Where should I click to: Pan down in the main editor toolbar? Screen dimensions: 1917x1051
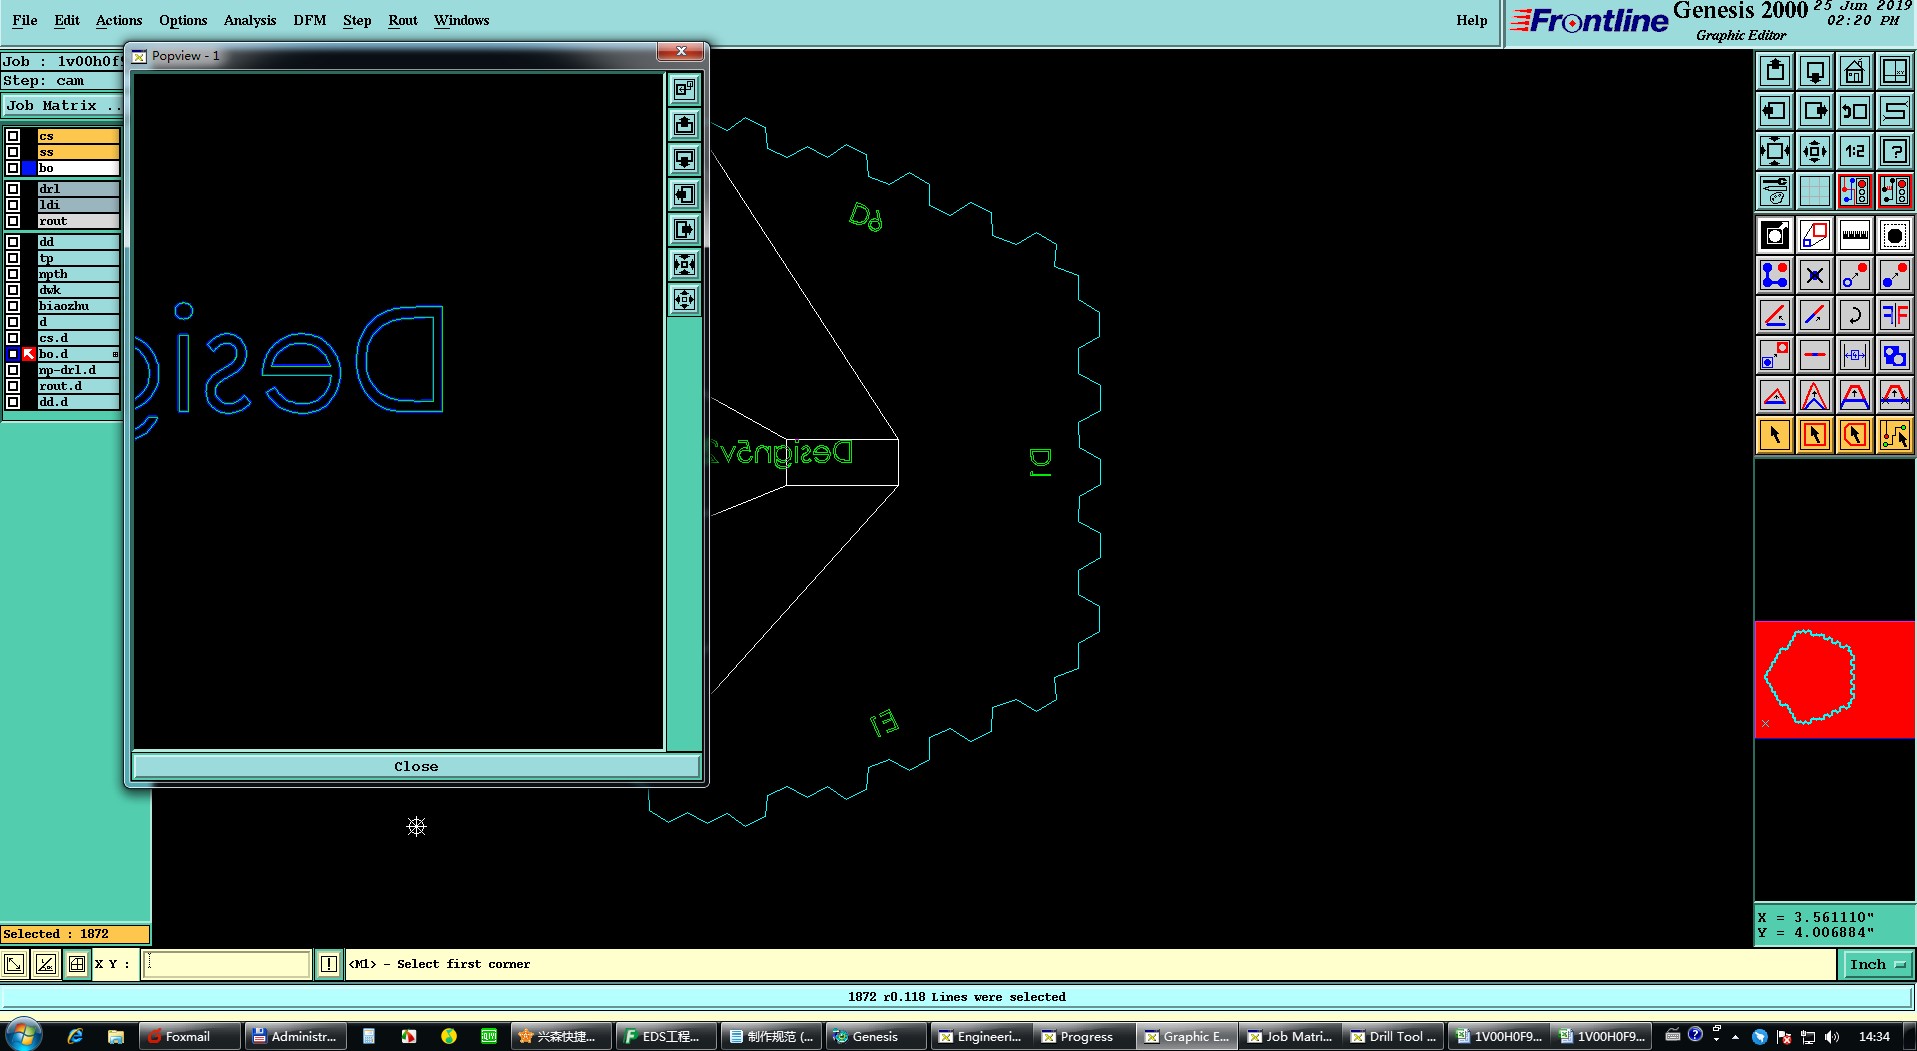1815,71
